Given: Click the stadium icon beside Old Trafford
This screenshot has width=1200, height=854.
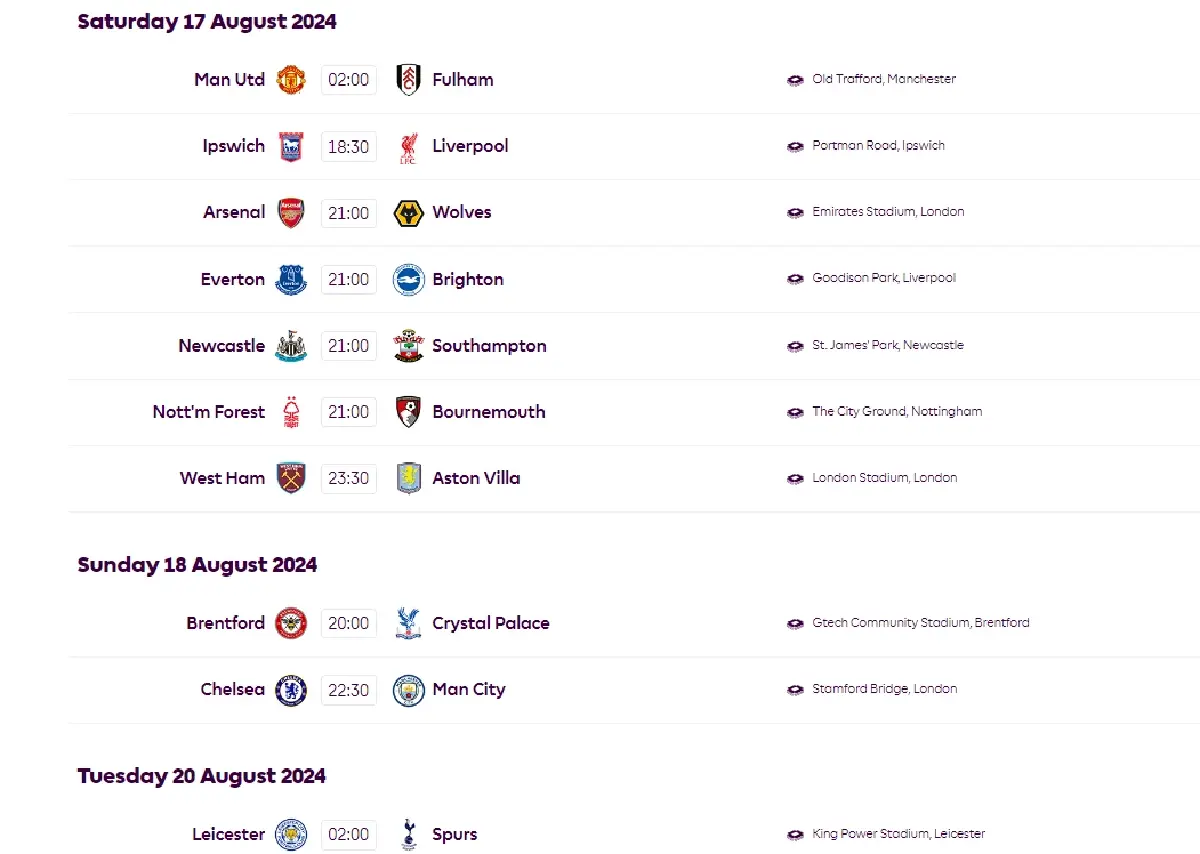Looking at the screenshot, I should (x=795, y=79).
